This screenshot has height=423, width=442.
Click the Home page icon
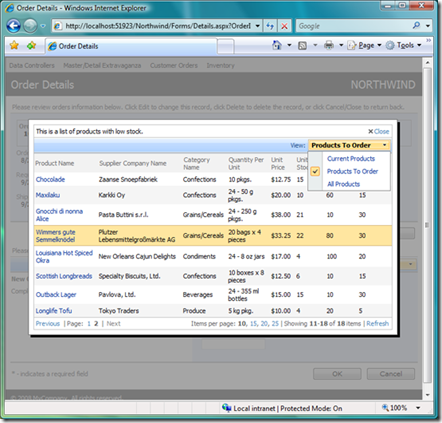pyautogui.click(x=277, y=45)
